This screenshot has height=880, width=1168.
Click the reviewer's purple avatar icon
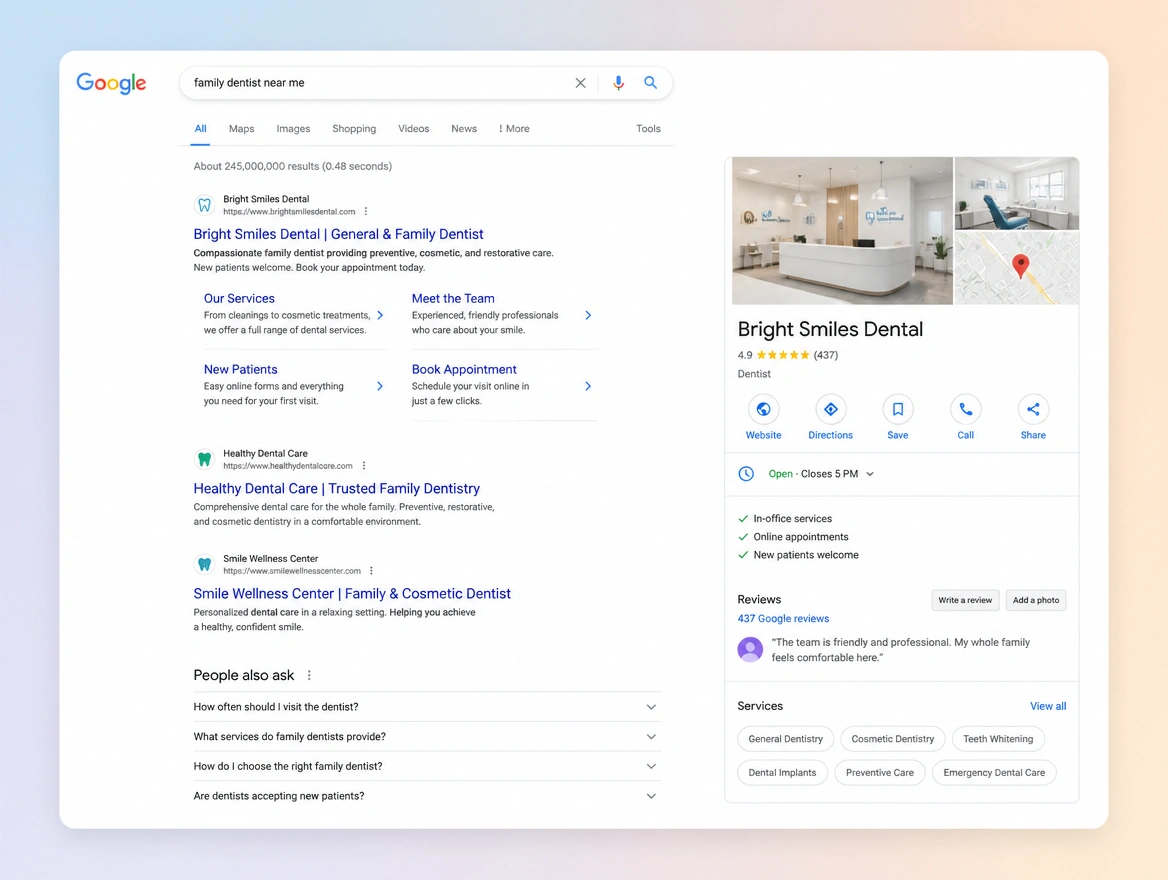coord(750,649)
